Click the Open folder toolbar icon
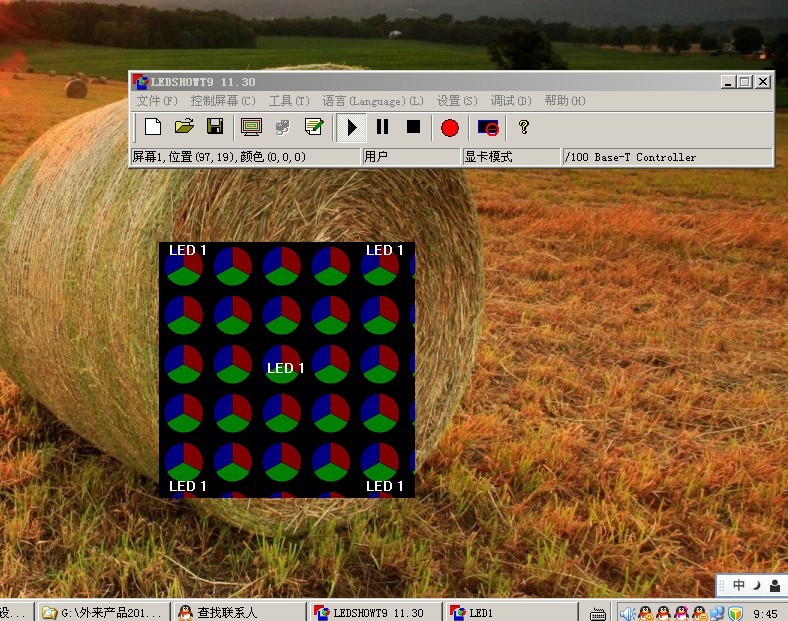 pyautogui.click(x=184, y=127)
